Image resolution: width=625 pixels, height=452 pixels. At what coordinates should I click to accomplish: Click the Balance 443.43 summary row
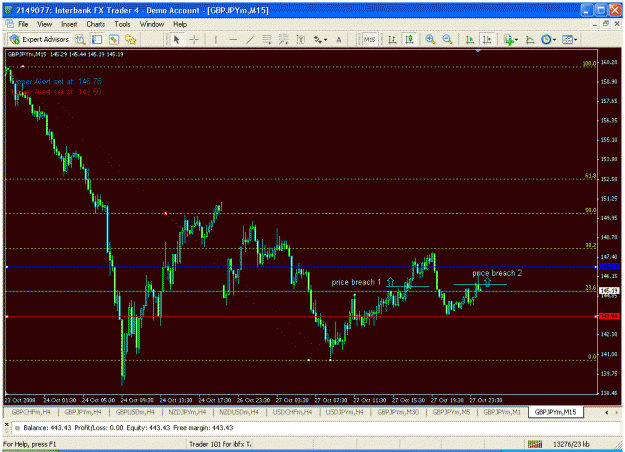[128, 428]
